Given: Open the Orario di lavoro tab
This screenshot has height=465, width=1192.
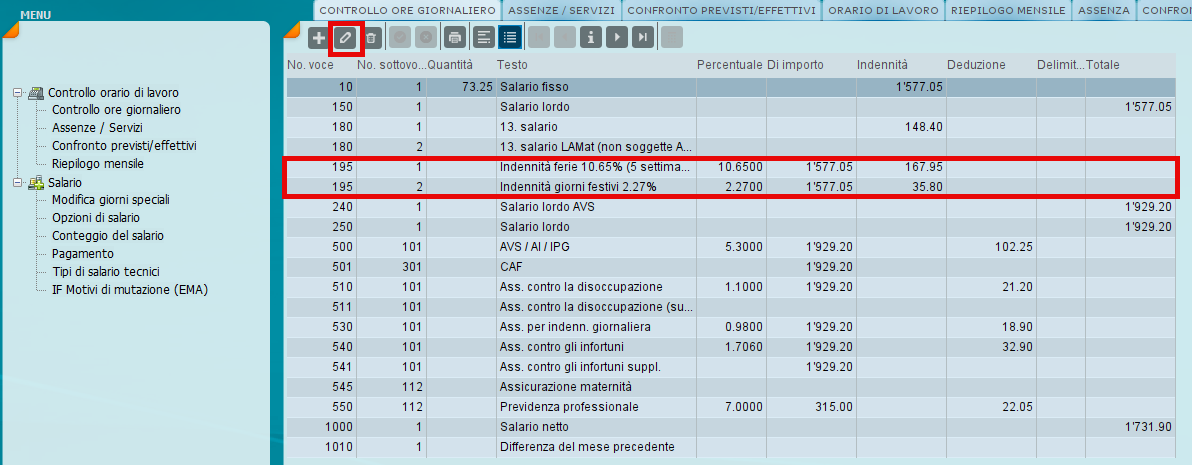Looking at the screenshot, I should (x=882, y=11).
